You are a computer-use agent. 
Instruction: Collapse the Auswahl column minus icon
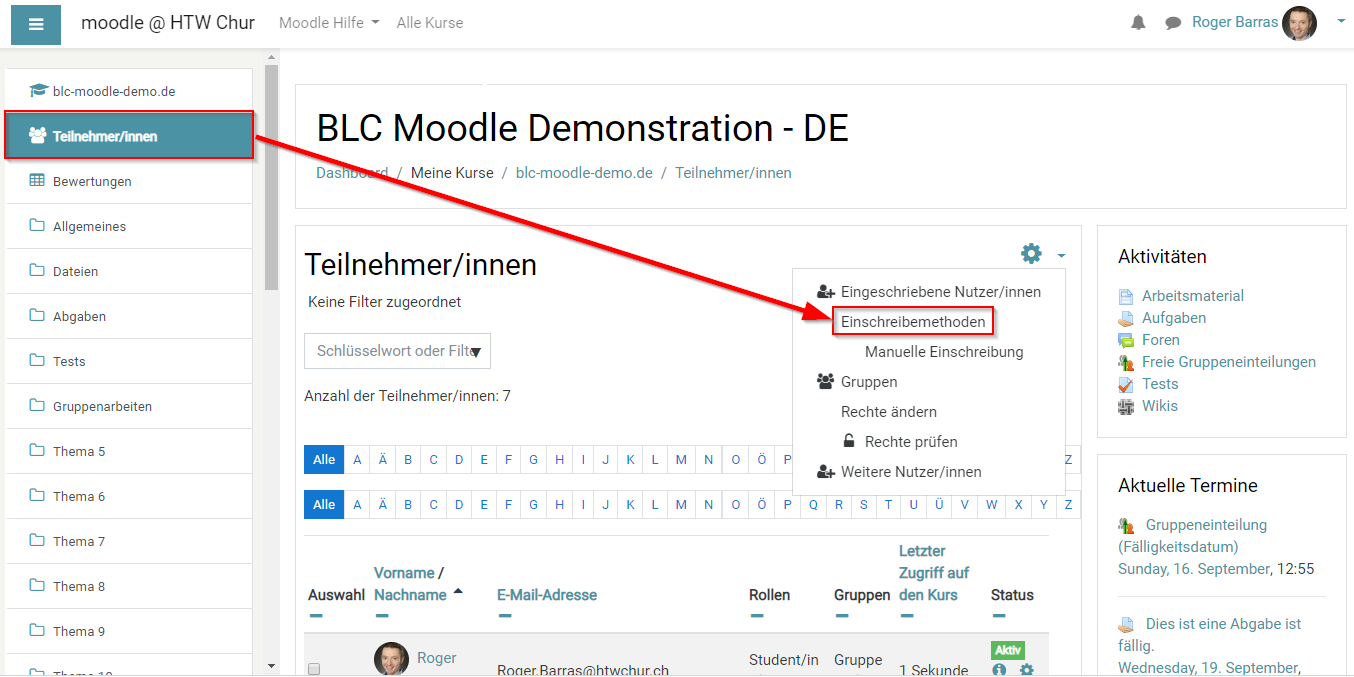[x=316, y=616]
